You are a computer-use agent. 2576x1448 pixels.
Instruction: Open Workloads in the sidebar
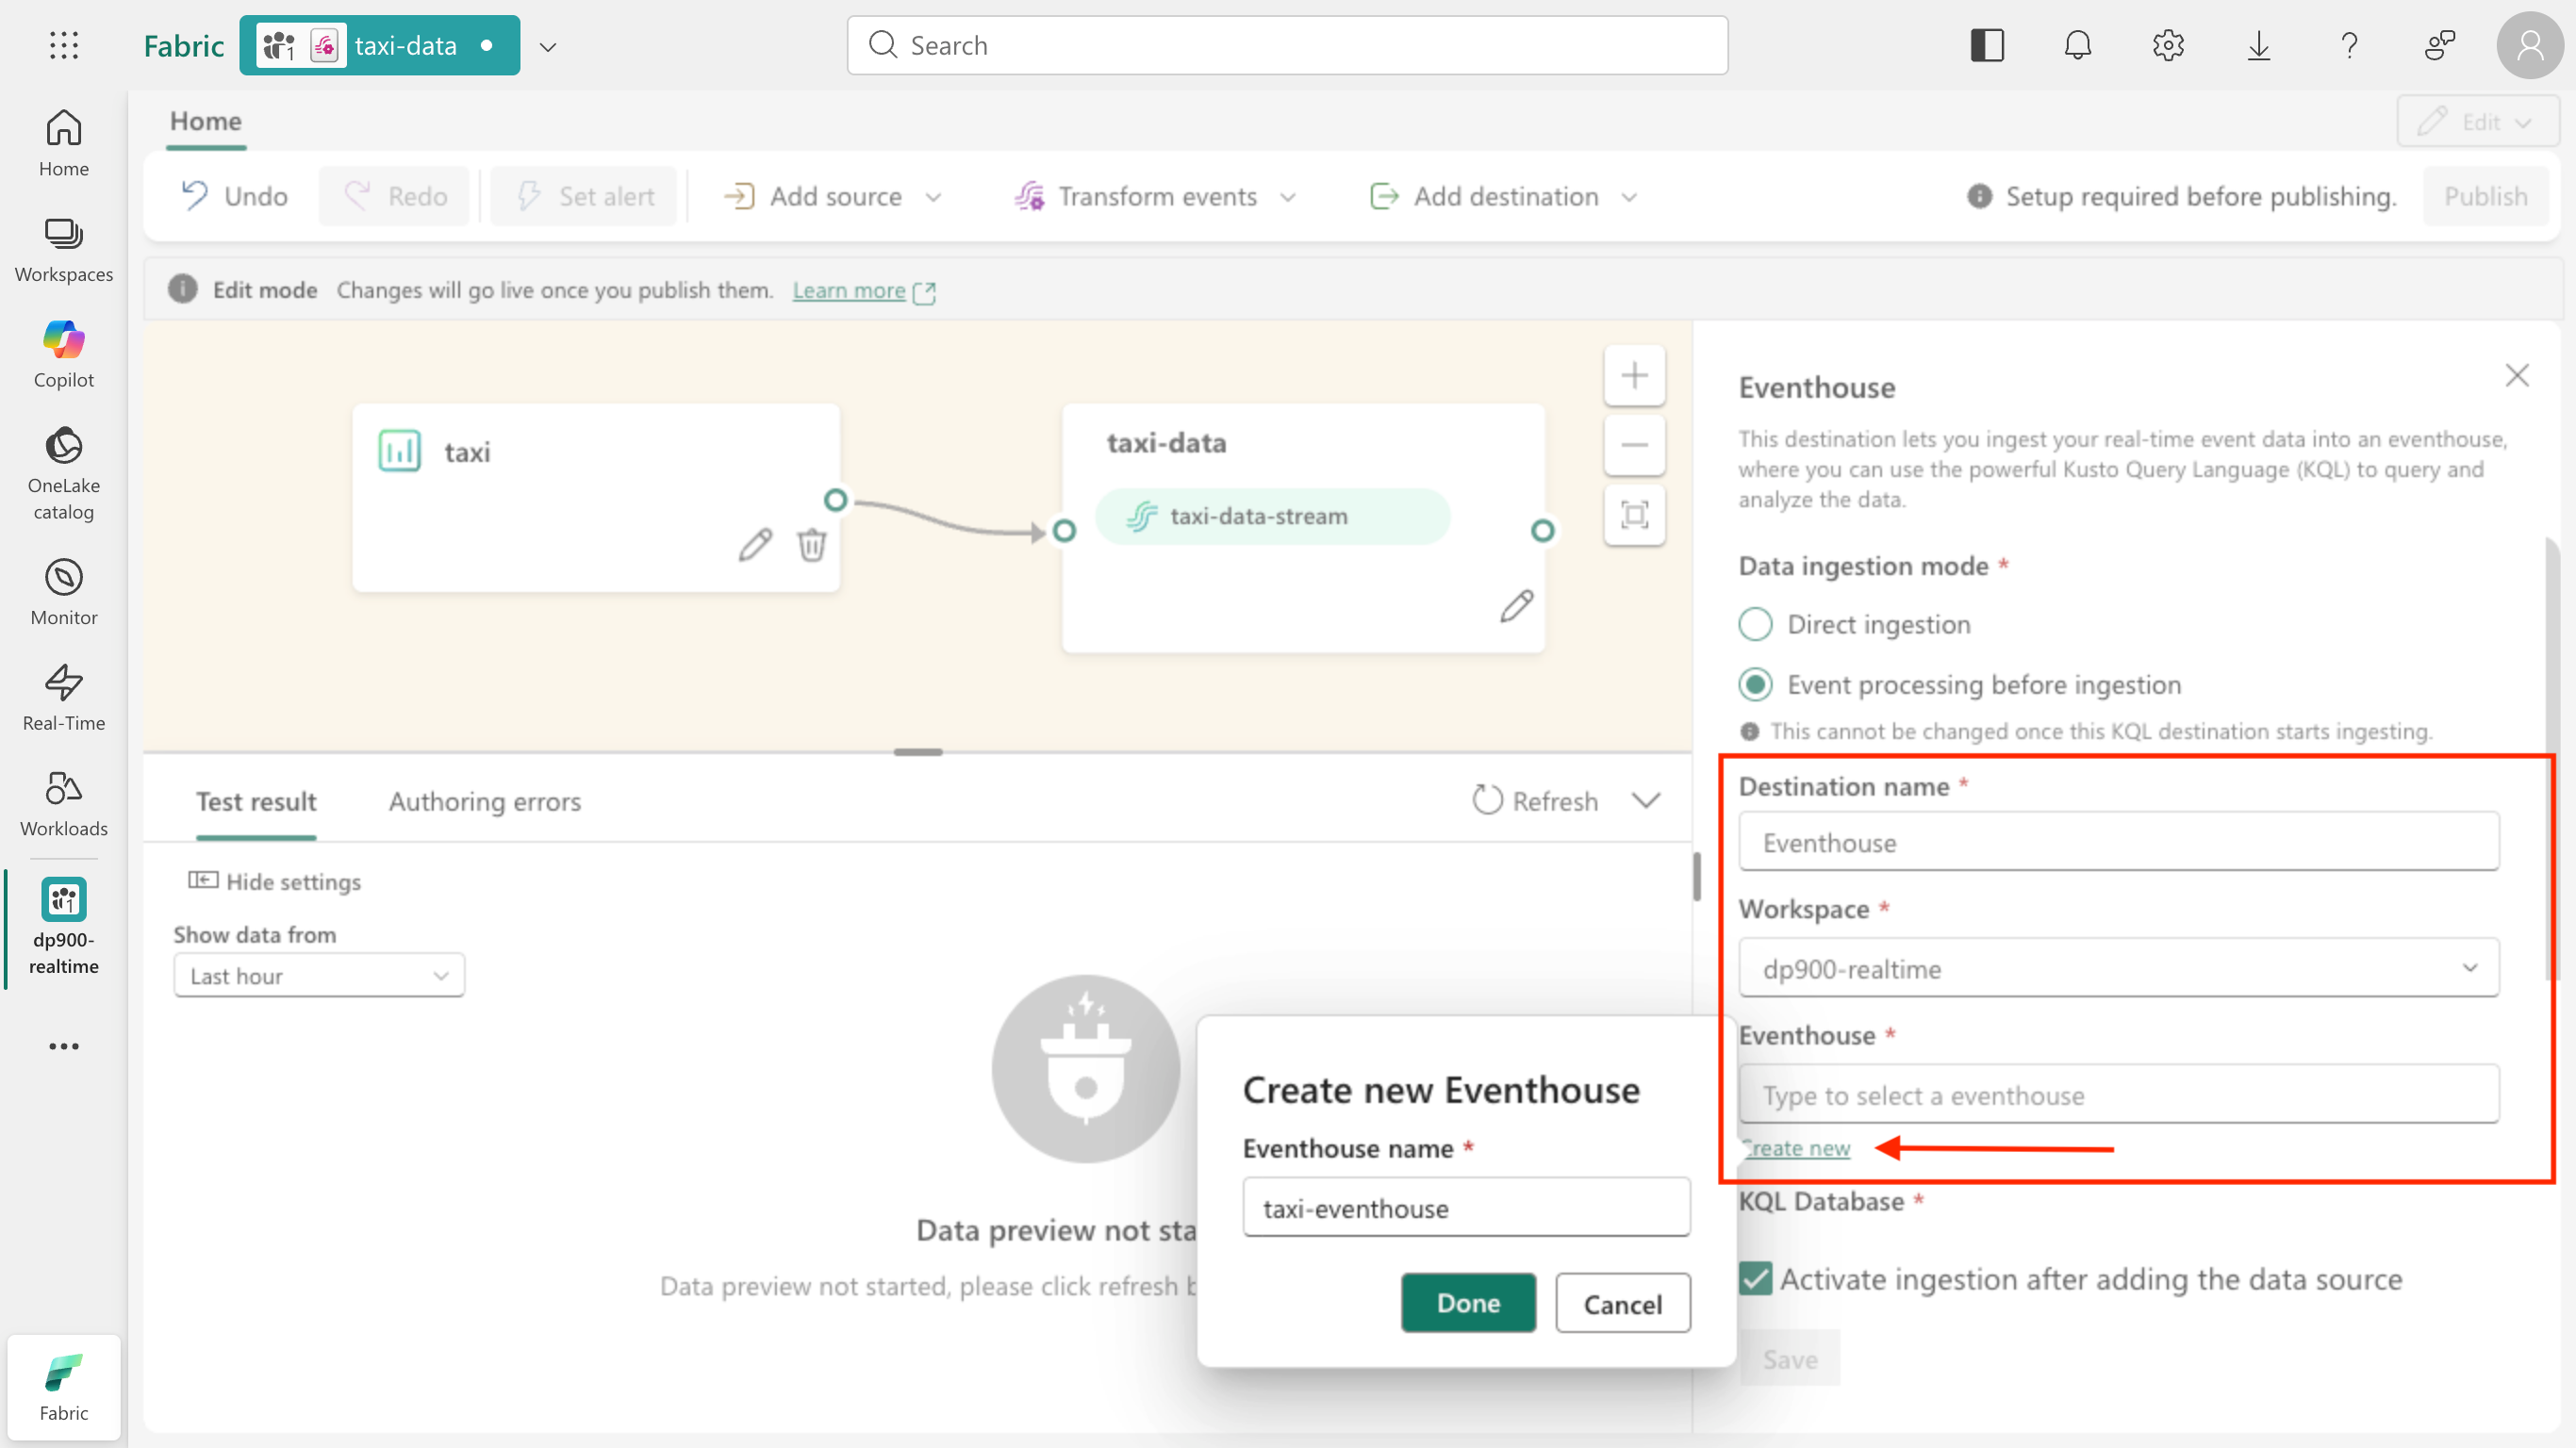click(63, 804)
